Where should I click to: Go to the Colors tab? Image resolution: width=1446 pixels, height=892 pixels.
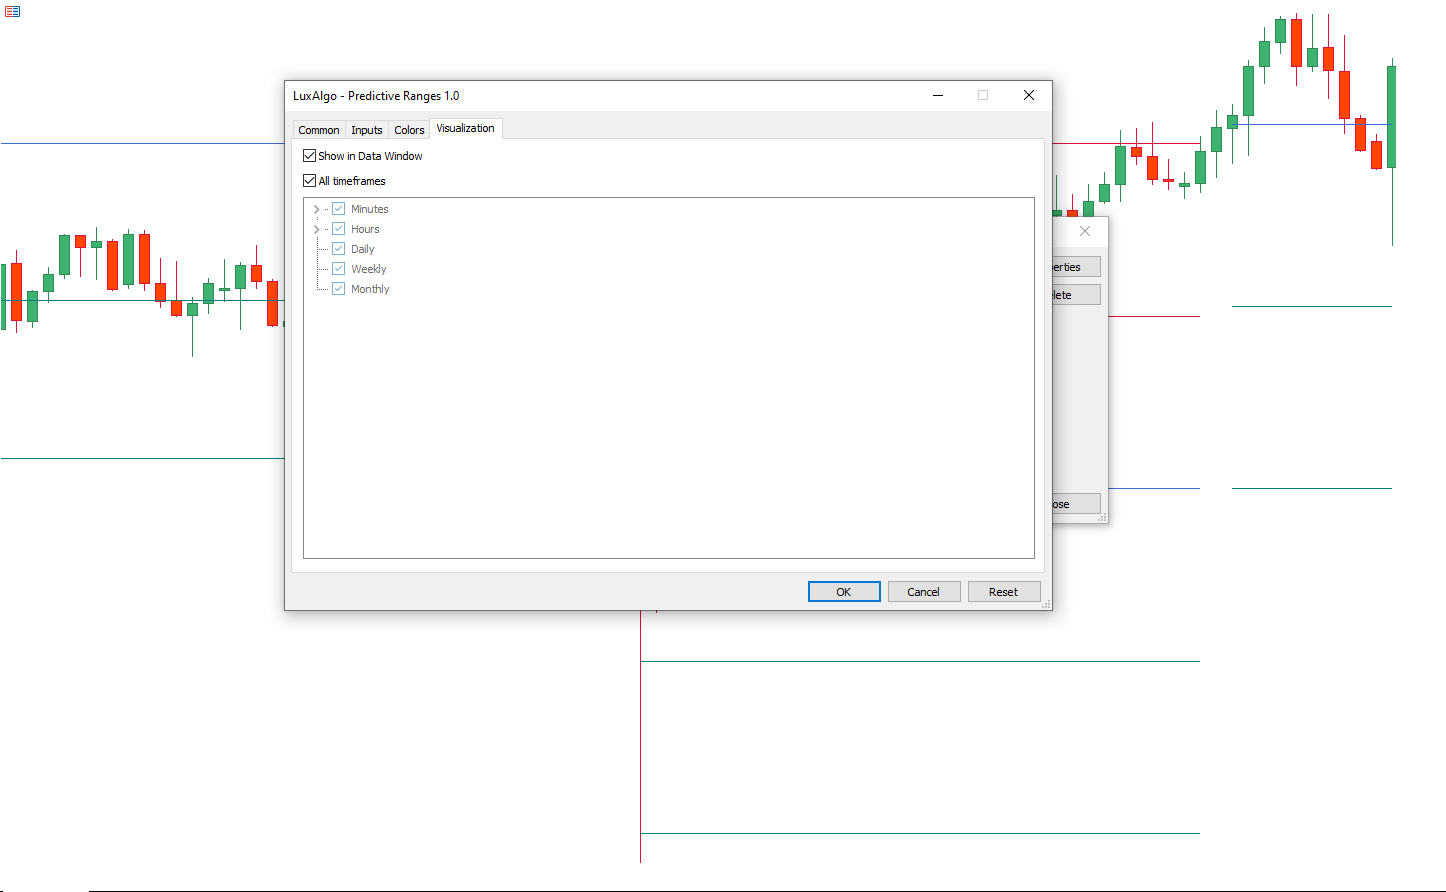pos(409,130)
